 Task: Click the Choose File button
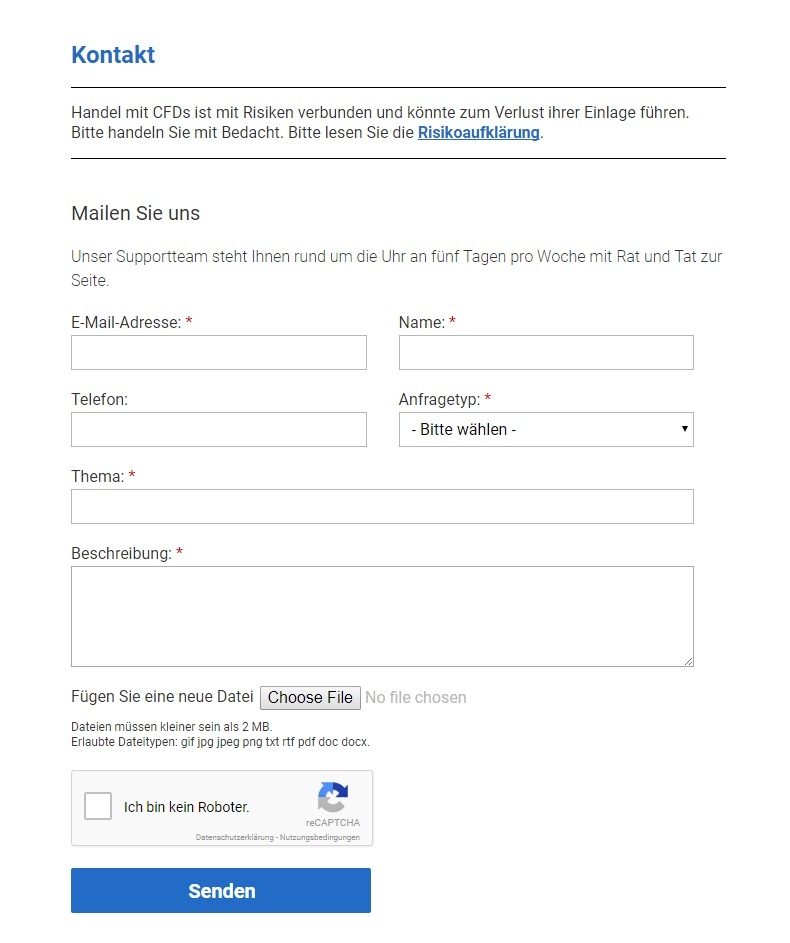[310, 697]
